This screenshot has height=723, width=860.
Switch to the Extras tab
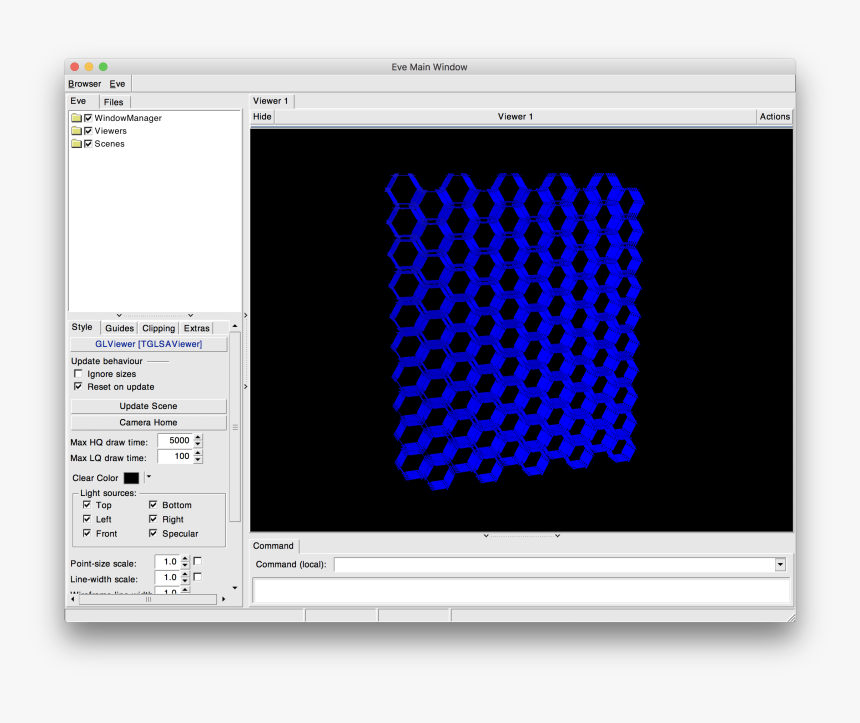tap(196, 328)
